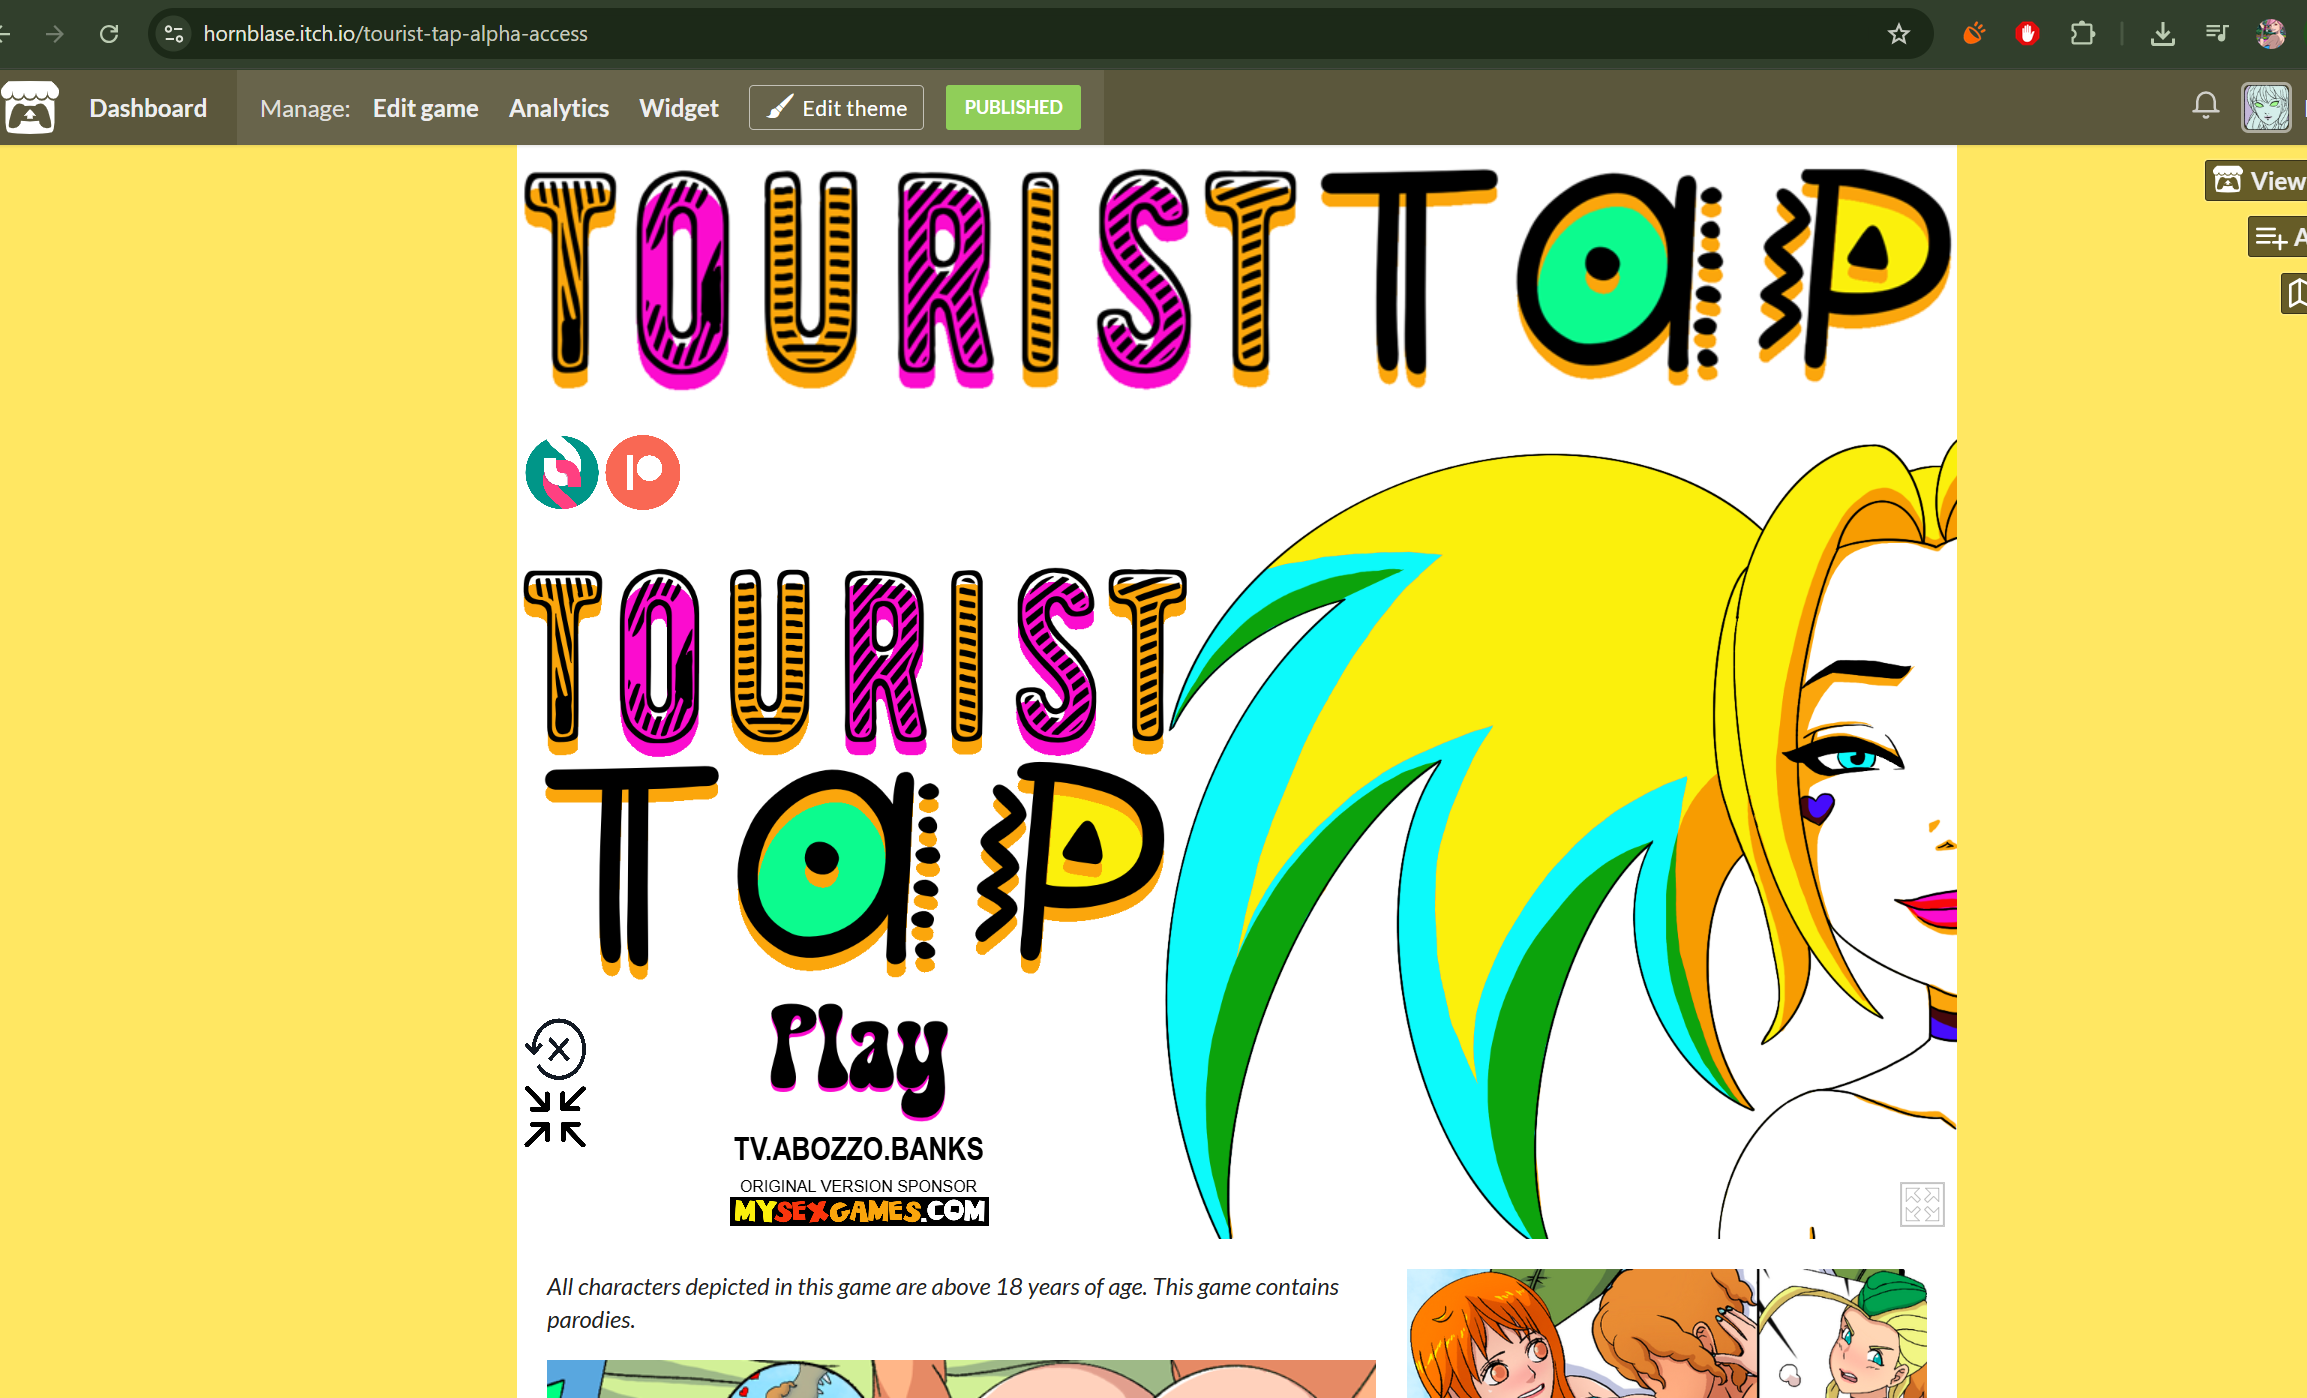Viewport: 2307px width, 1398px height.
Task: Click the green PUBLISHED button
Action: (x=1012, y=107)
